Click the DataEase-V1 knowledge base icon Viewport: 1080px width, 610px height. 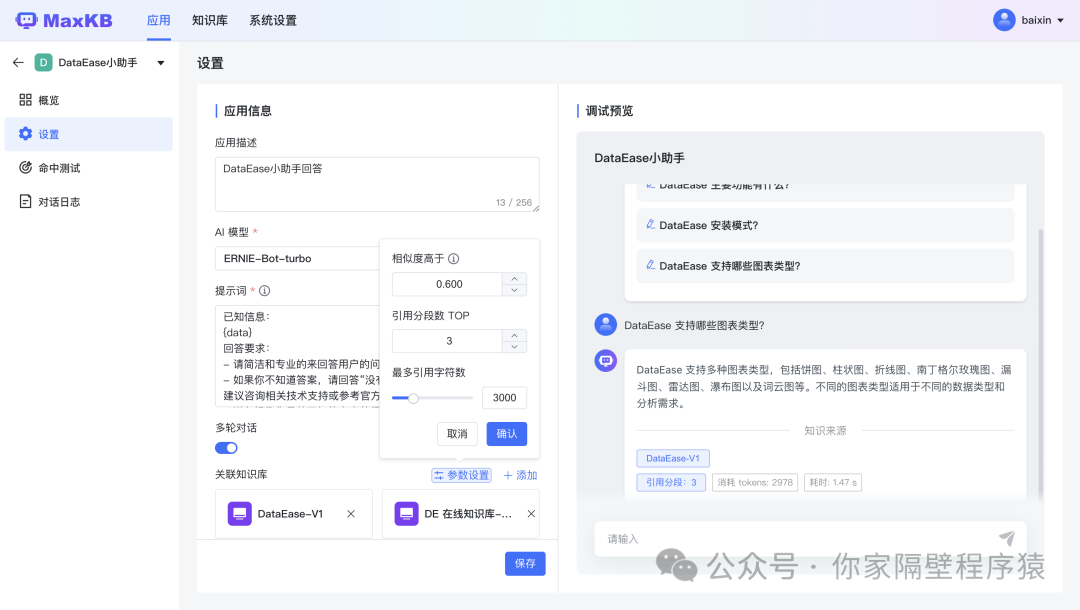pos(239,513)
